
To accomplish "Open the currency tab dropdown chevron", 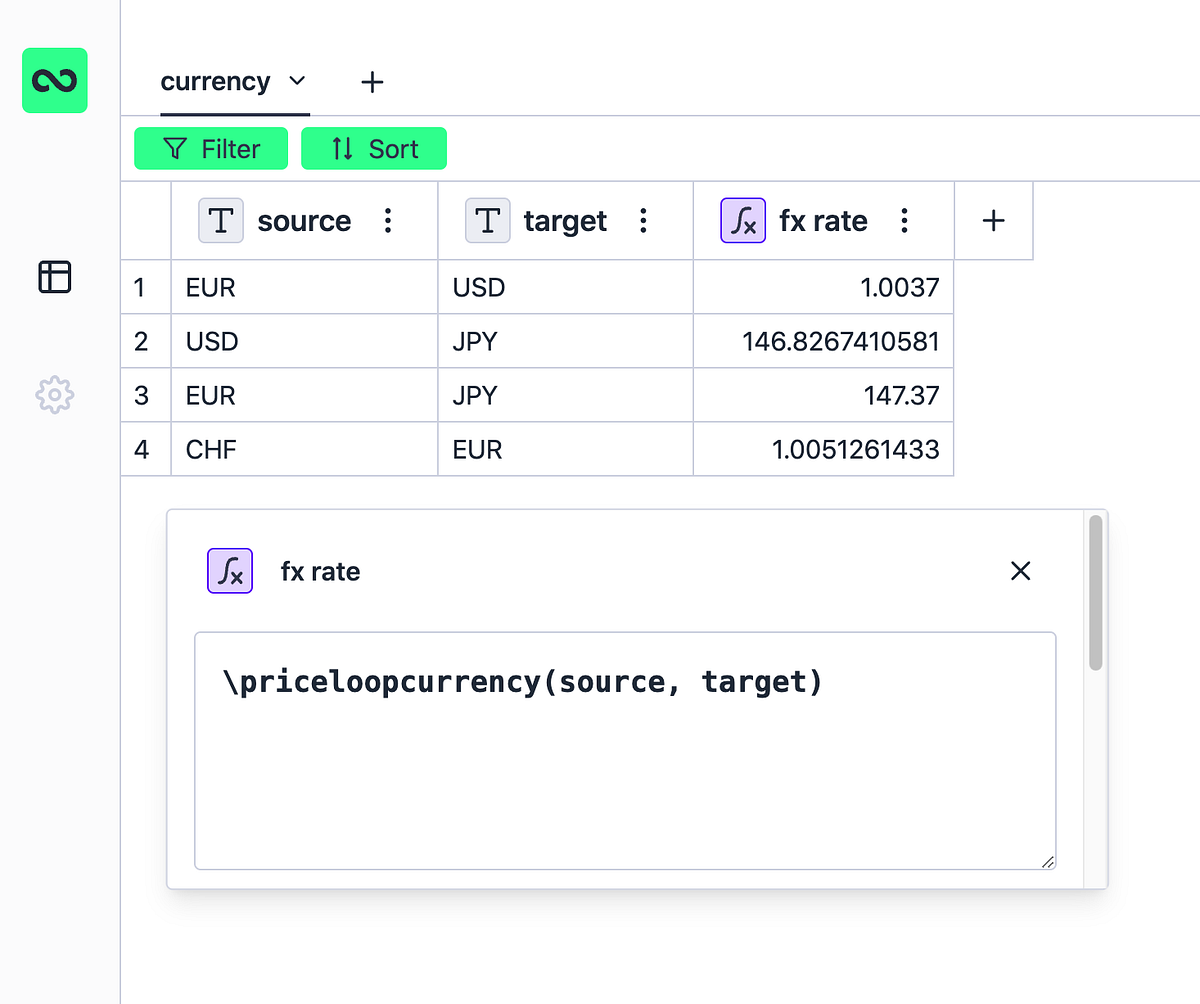I will tap(297, 82).
